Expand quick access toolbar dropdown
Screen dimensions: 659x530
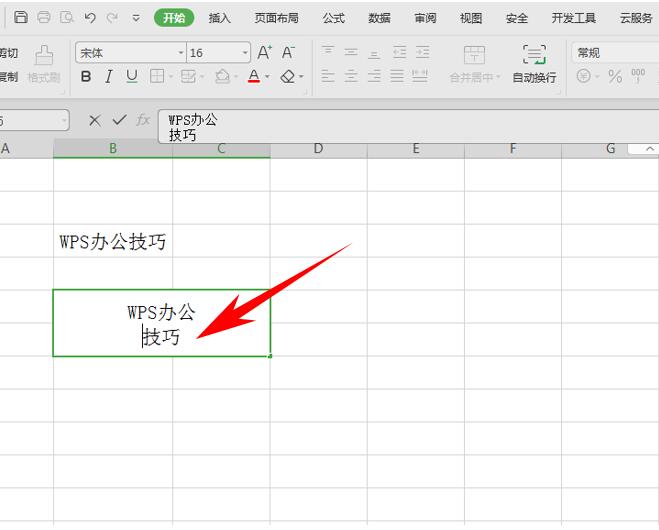pos(136,18)
